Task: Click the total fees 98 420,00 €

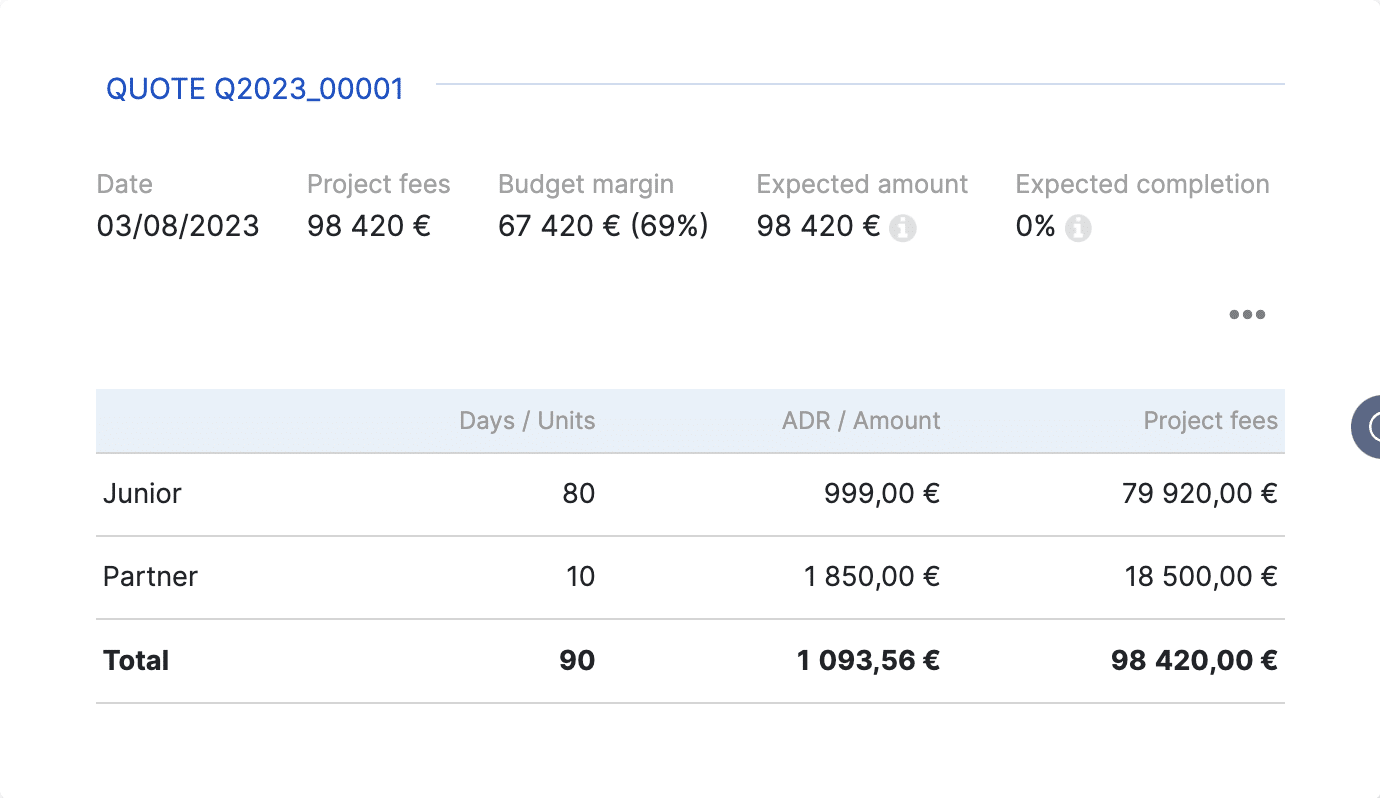Action: click(1194, 661)
